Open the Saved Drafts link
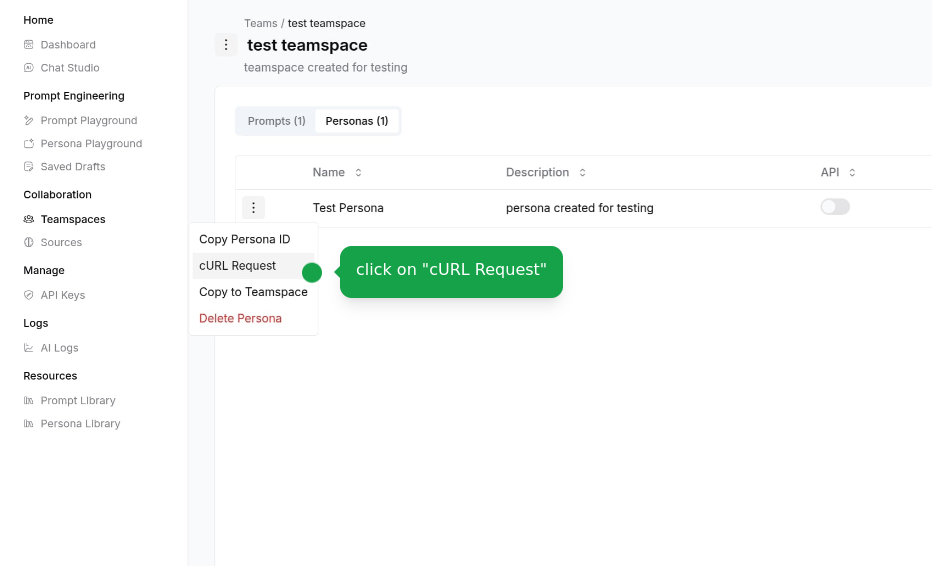Screen dimensions: 932x566 [73, 167]
